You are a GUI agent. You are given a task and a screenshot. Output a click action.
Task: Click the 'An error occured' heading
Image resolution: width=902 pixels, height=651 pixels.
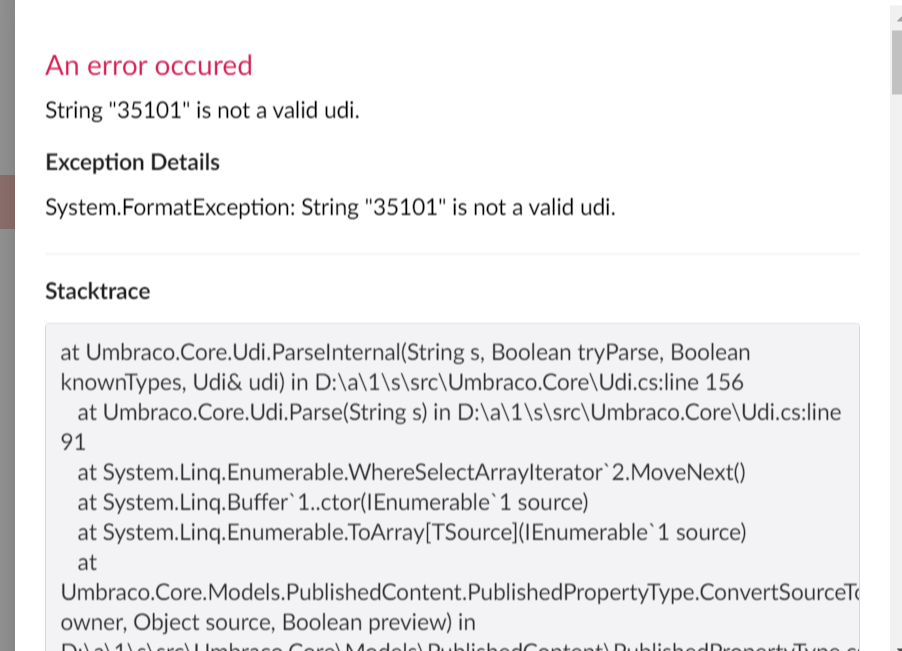(148, 65)
